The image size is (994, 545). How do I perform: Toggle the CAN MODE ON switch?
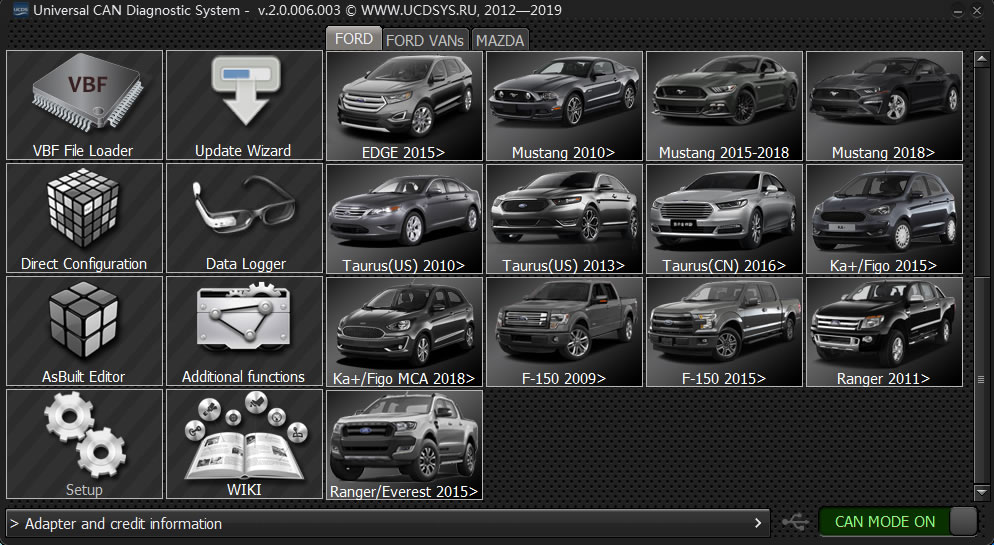pyautogui.click(x=899, y=522)
